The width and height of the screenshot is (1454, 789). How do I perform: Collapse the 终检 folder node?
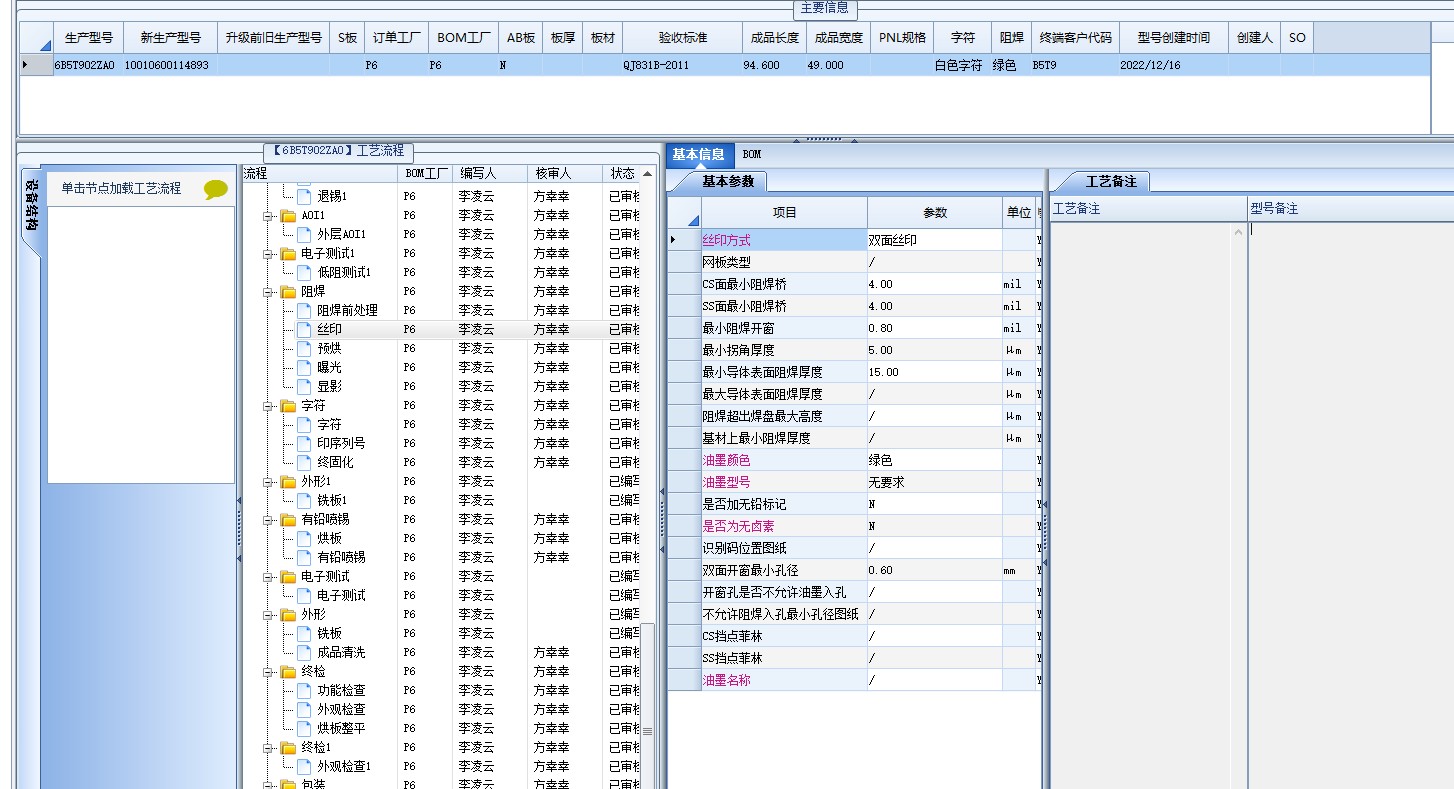pyautogui.click(x=268, y=671)
